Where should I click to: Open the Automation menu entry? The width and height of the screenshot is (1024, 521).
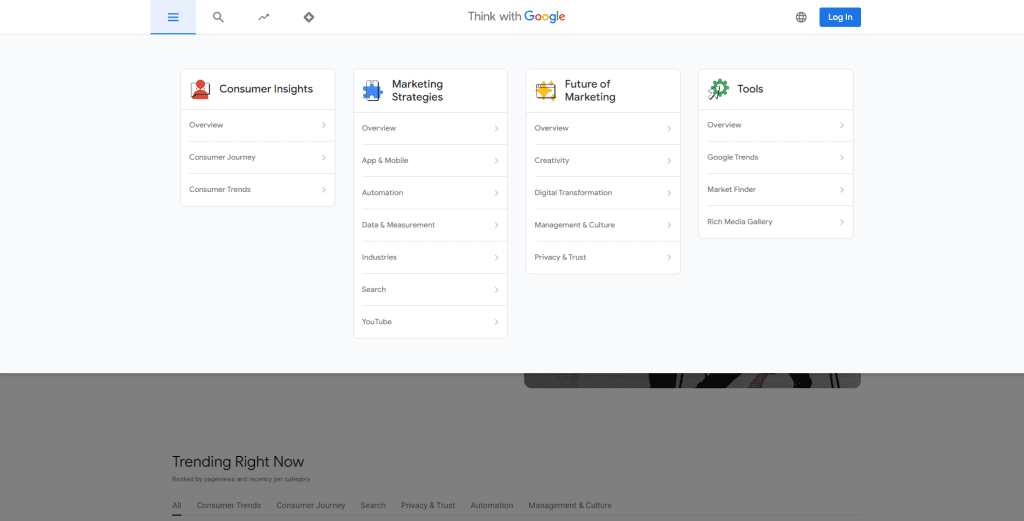point(430,193)
